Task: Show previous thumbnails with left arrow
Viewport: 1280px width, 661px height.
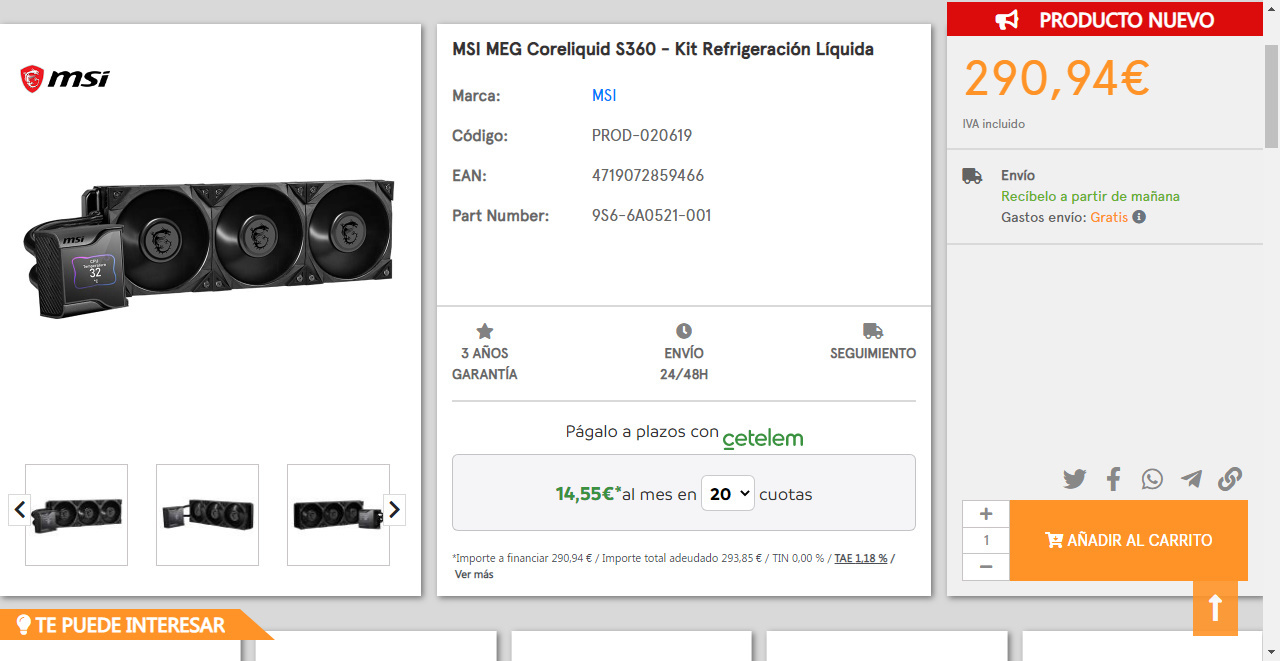Action: (19, 510)
